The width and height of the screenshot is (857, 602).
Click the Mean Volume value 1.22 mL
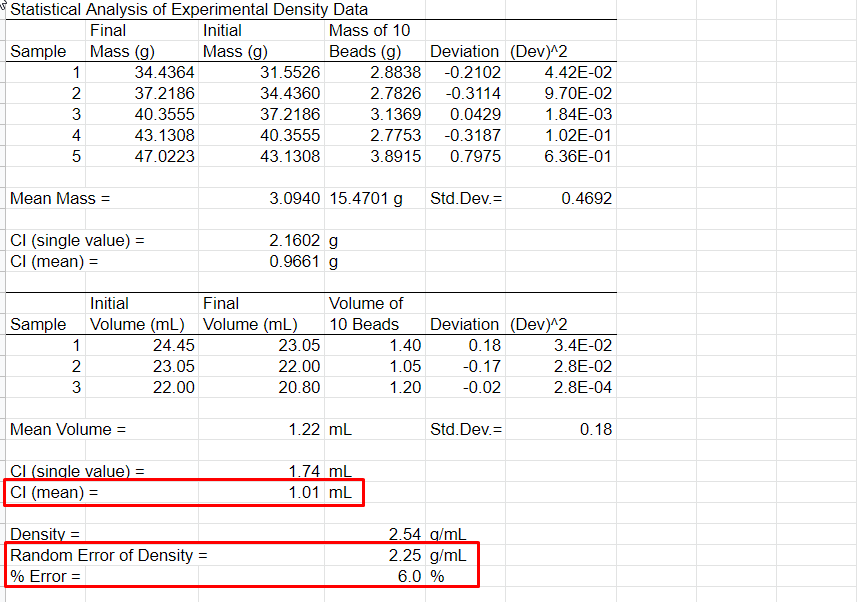pyautogui.click(x=304, y=424)
